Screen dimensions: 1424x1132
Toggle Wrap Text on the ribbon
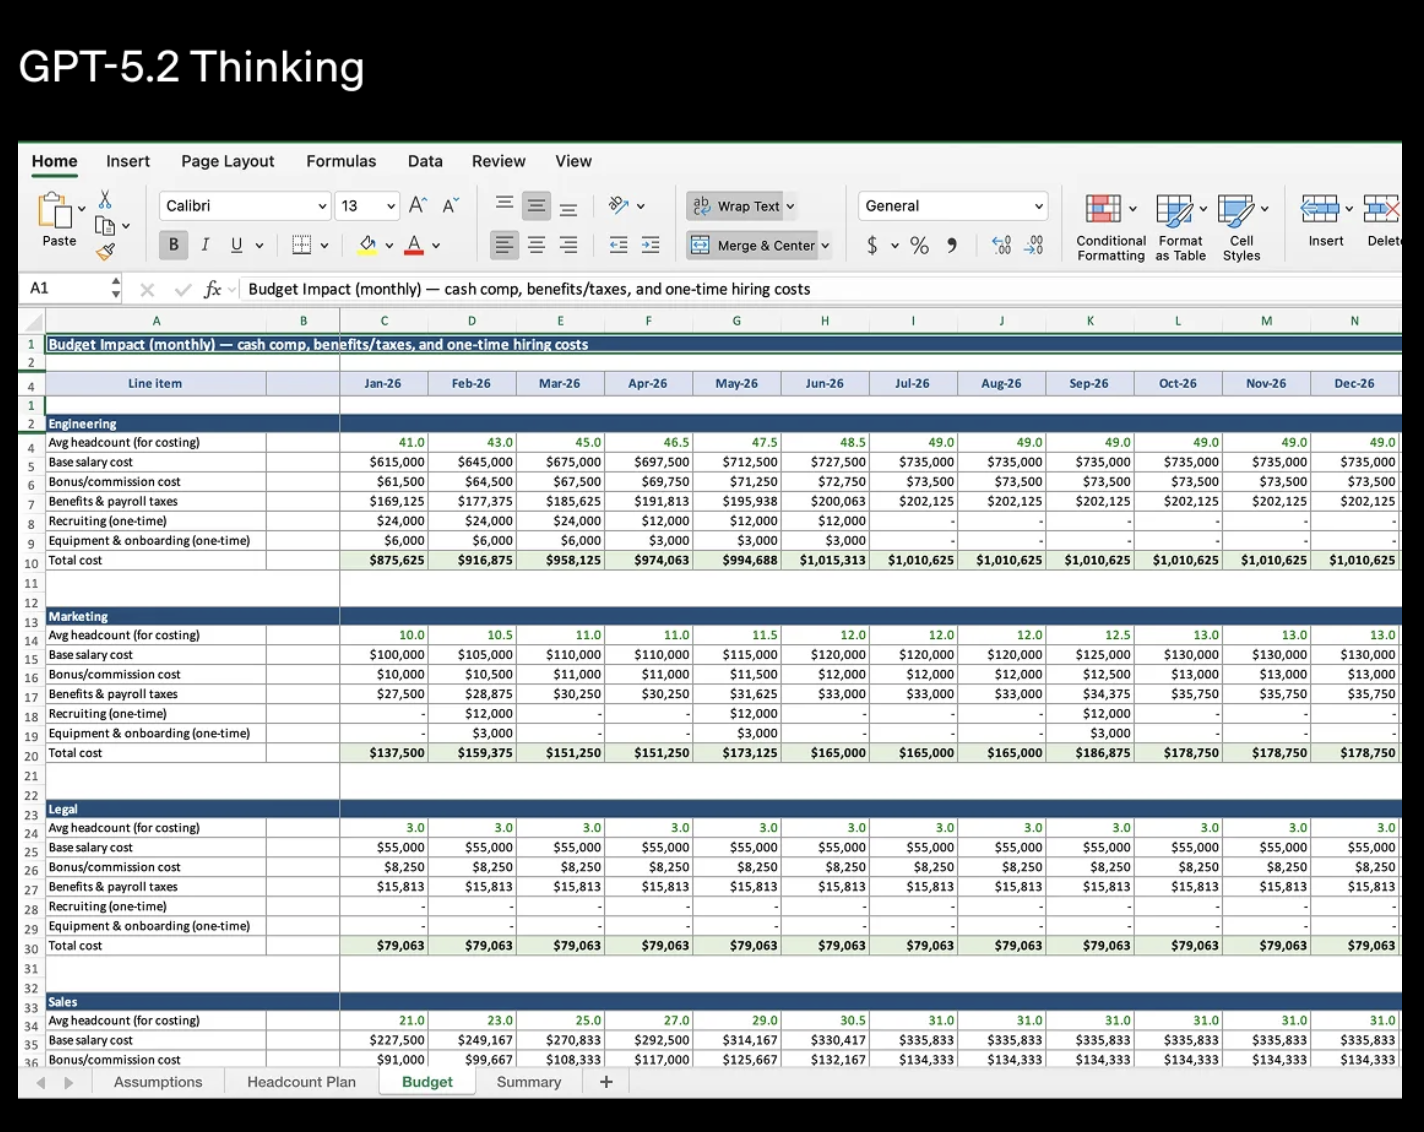coord(740,206)
